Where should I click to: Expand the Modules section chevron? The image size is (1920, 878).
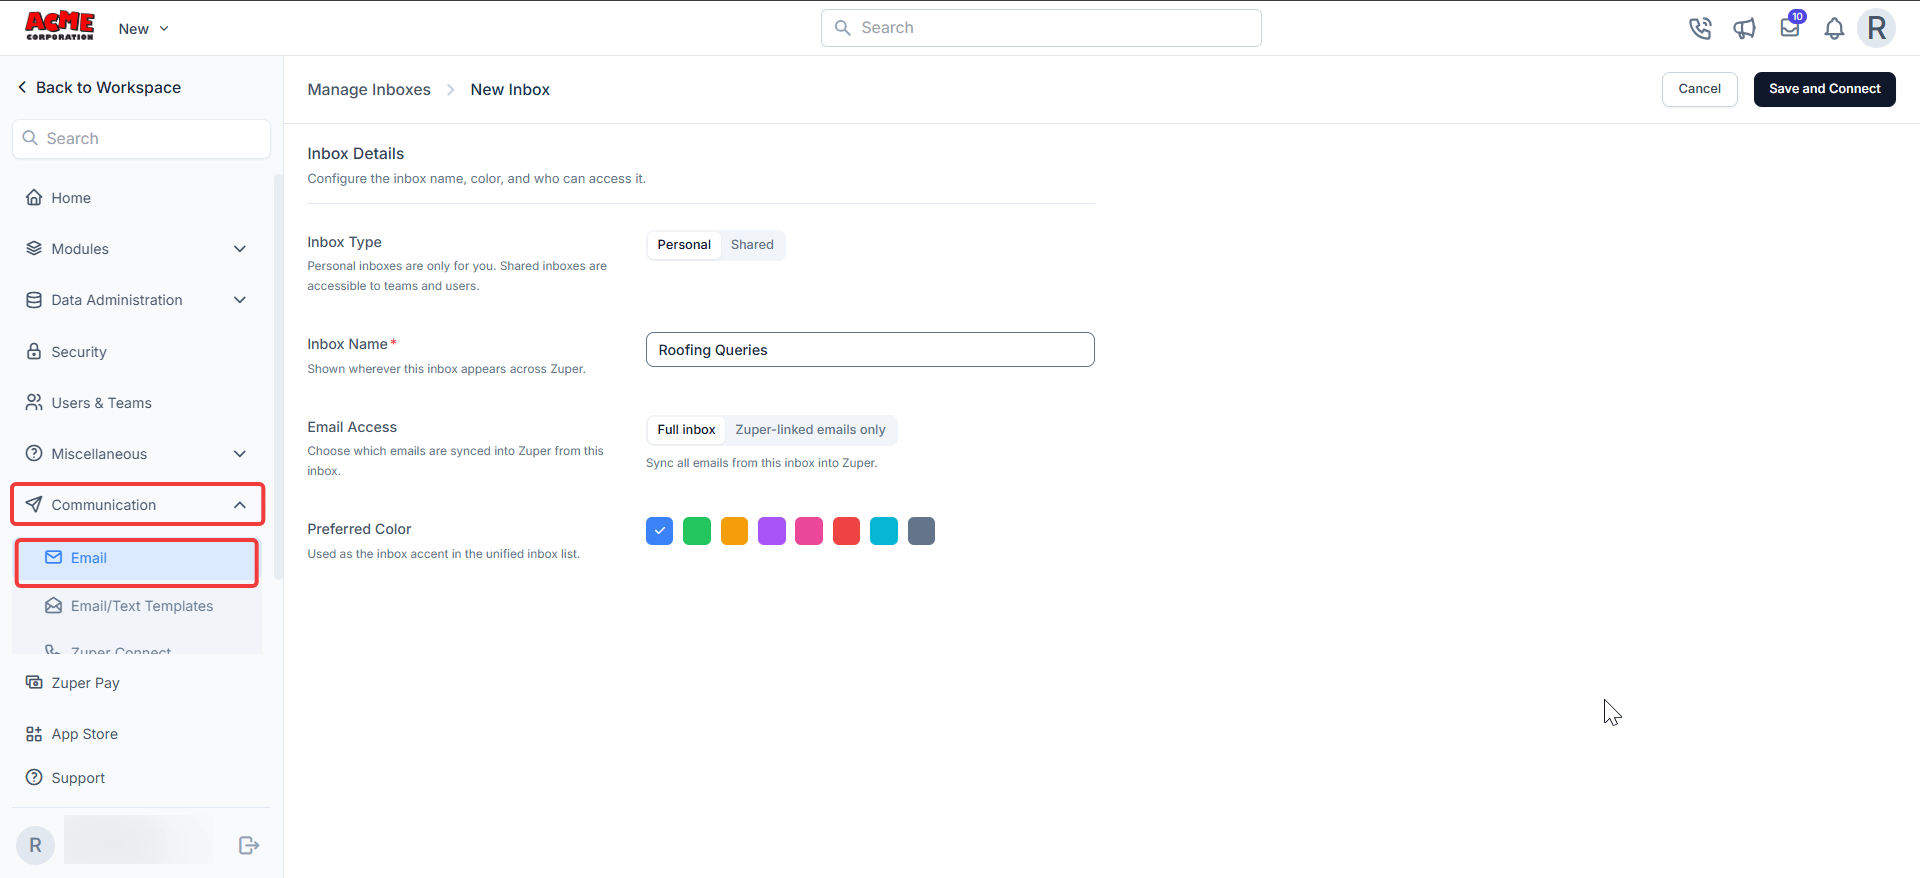tap(240, 248)
